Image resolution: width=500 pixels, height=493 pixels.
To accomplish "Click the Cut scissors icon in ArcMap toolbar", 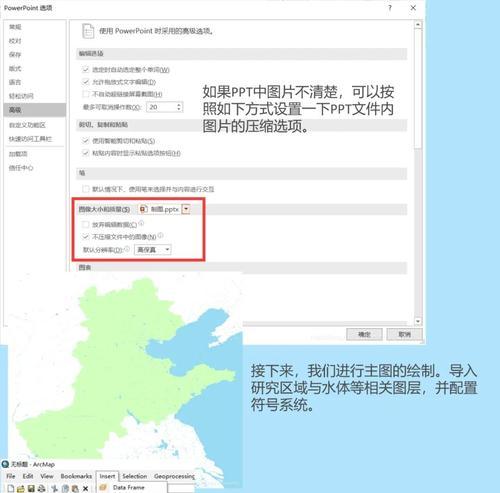I will 54,488.
